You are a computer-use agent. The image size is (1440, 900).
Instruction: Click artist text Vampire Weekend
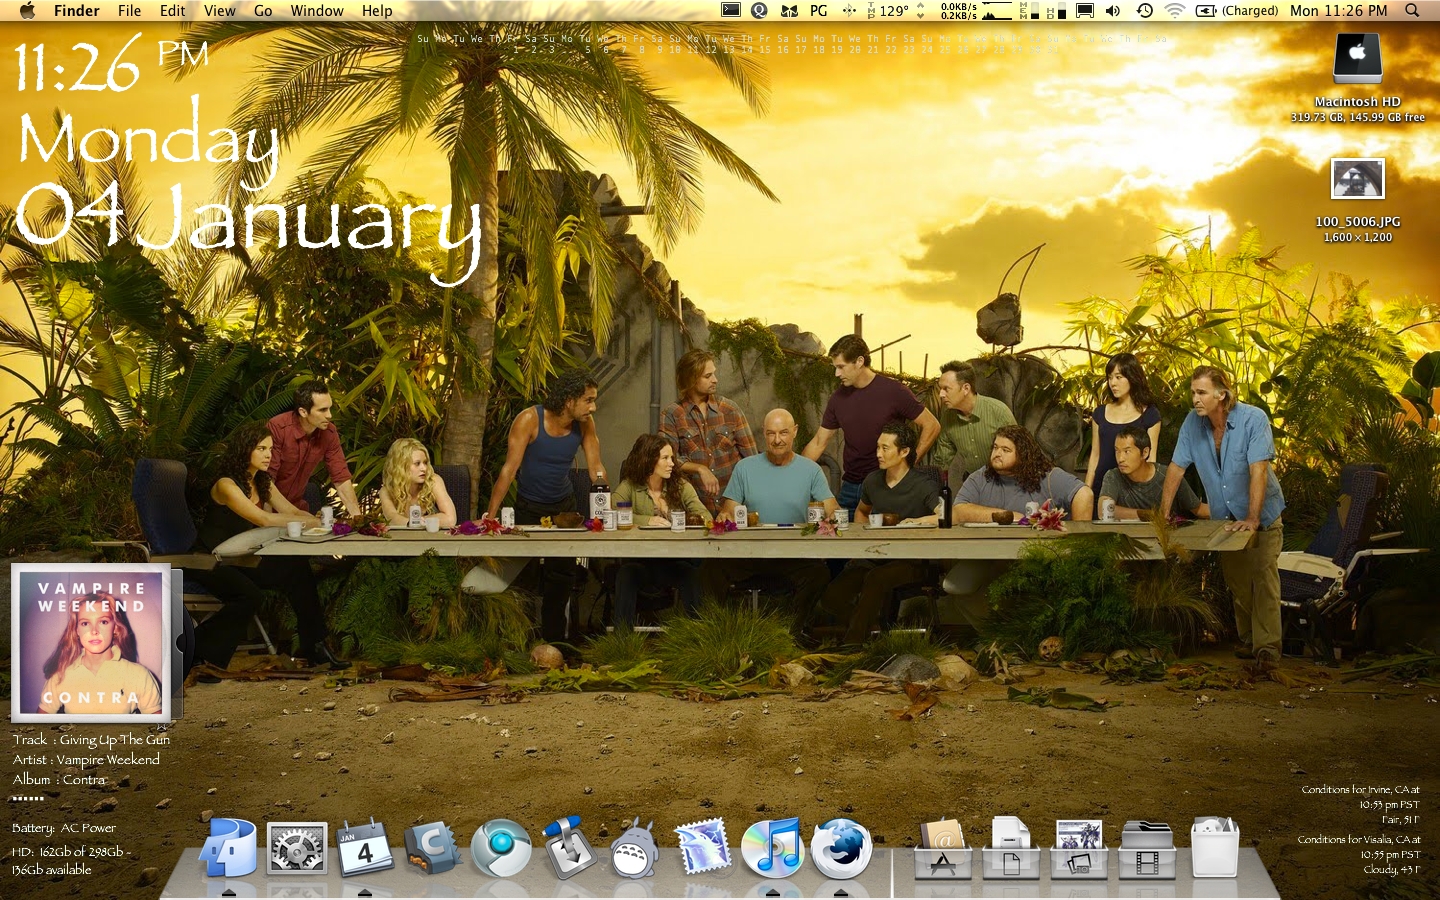[x=108, y=760]
